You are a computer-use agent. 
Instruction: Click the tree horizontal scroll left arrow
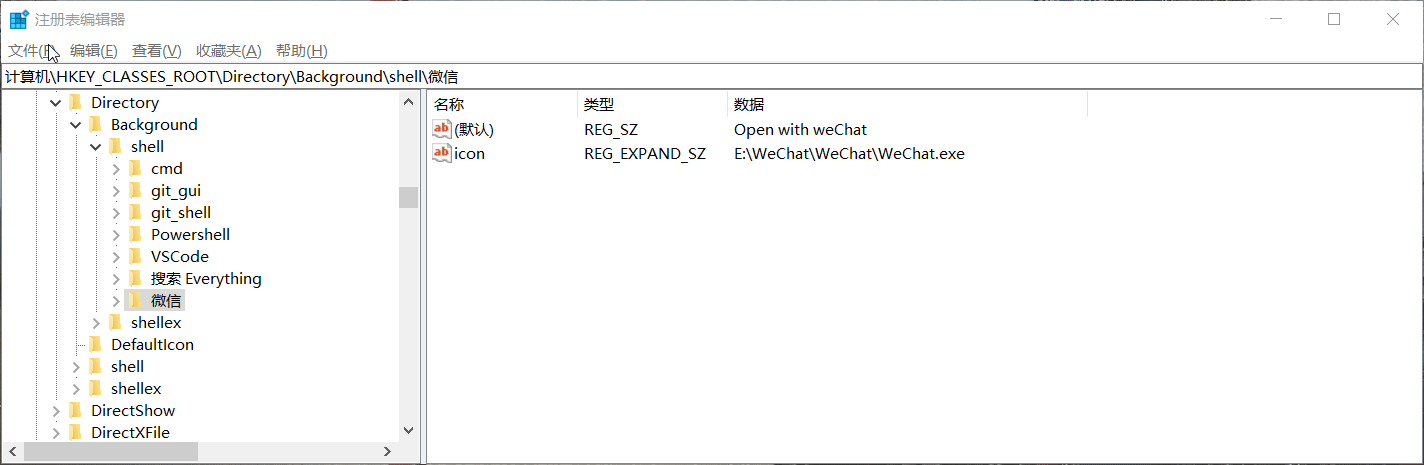pos(12,452)
